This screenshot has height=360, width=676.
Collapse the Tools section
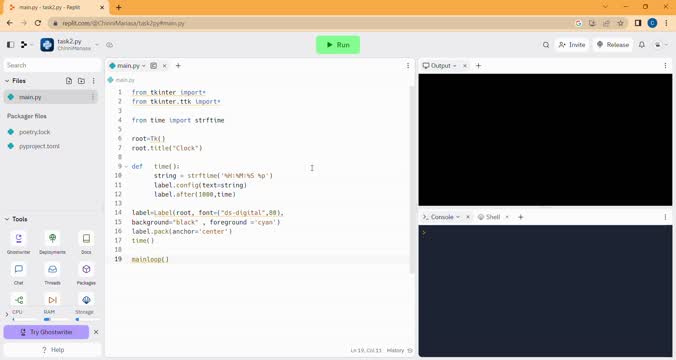tap(7, 219)
